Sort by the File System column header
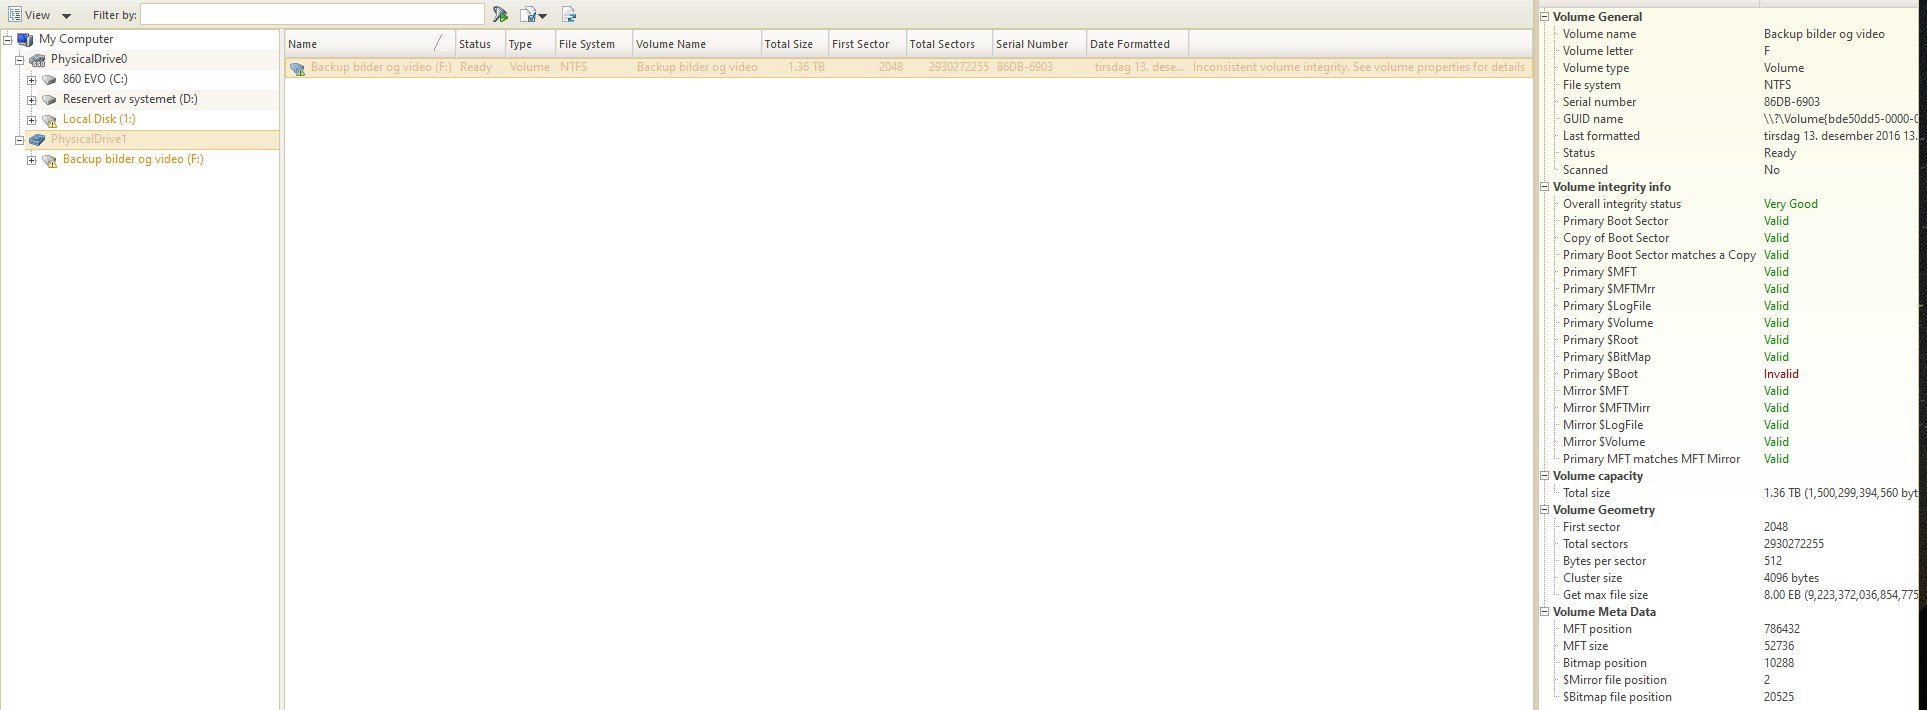1927x710 pixels. point(594,44)
